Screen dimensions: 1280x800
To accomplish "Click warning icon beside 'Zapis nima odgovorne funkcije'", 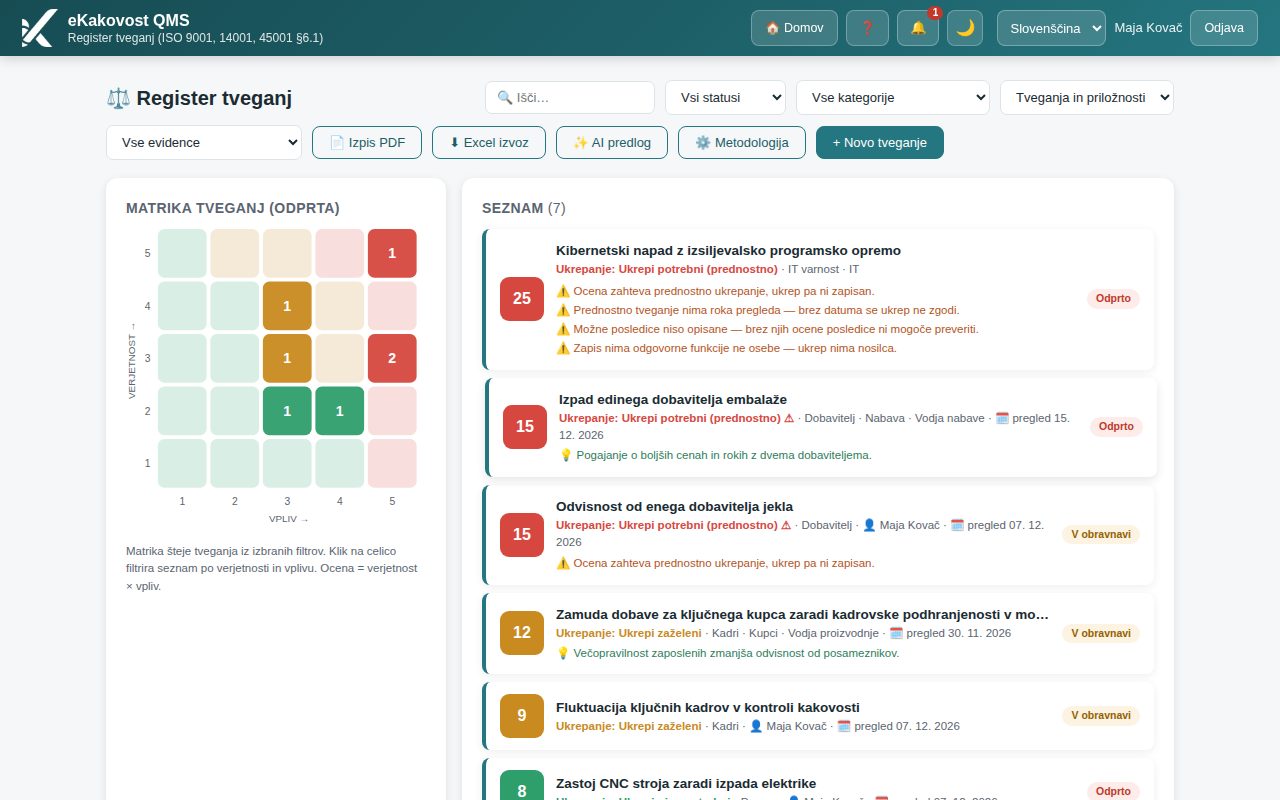I will tap(563, 348).
